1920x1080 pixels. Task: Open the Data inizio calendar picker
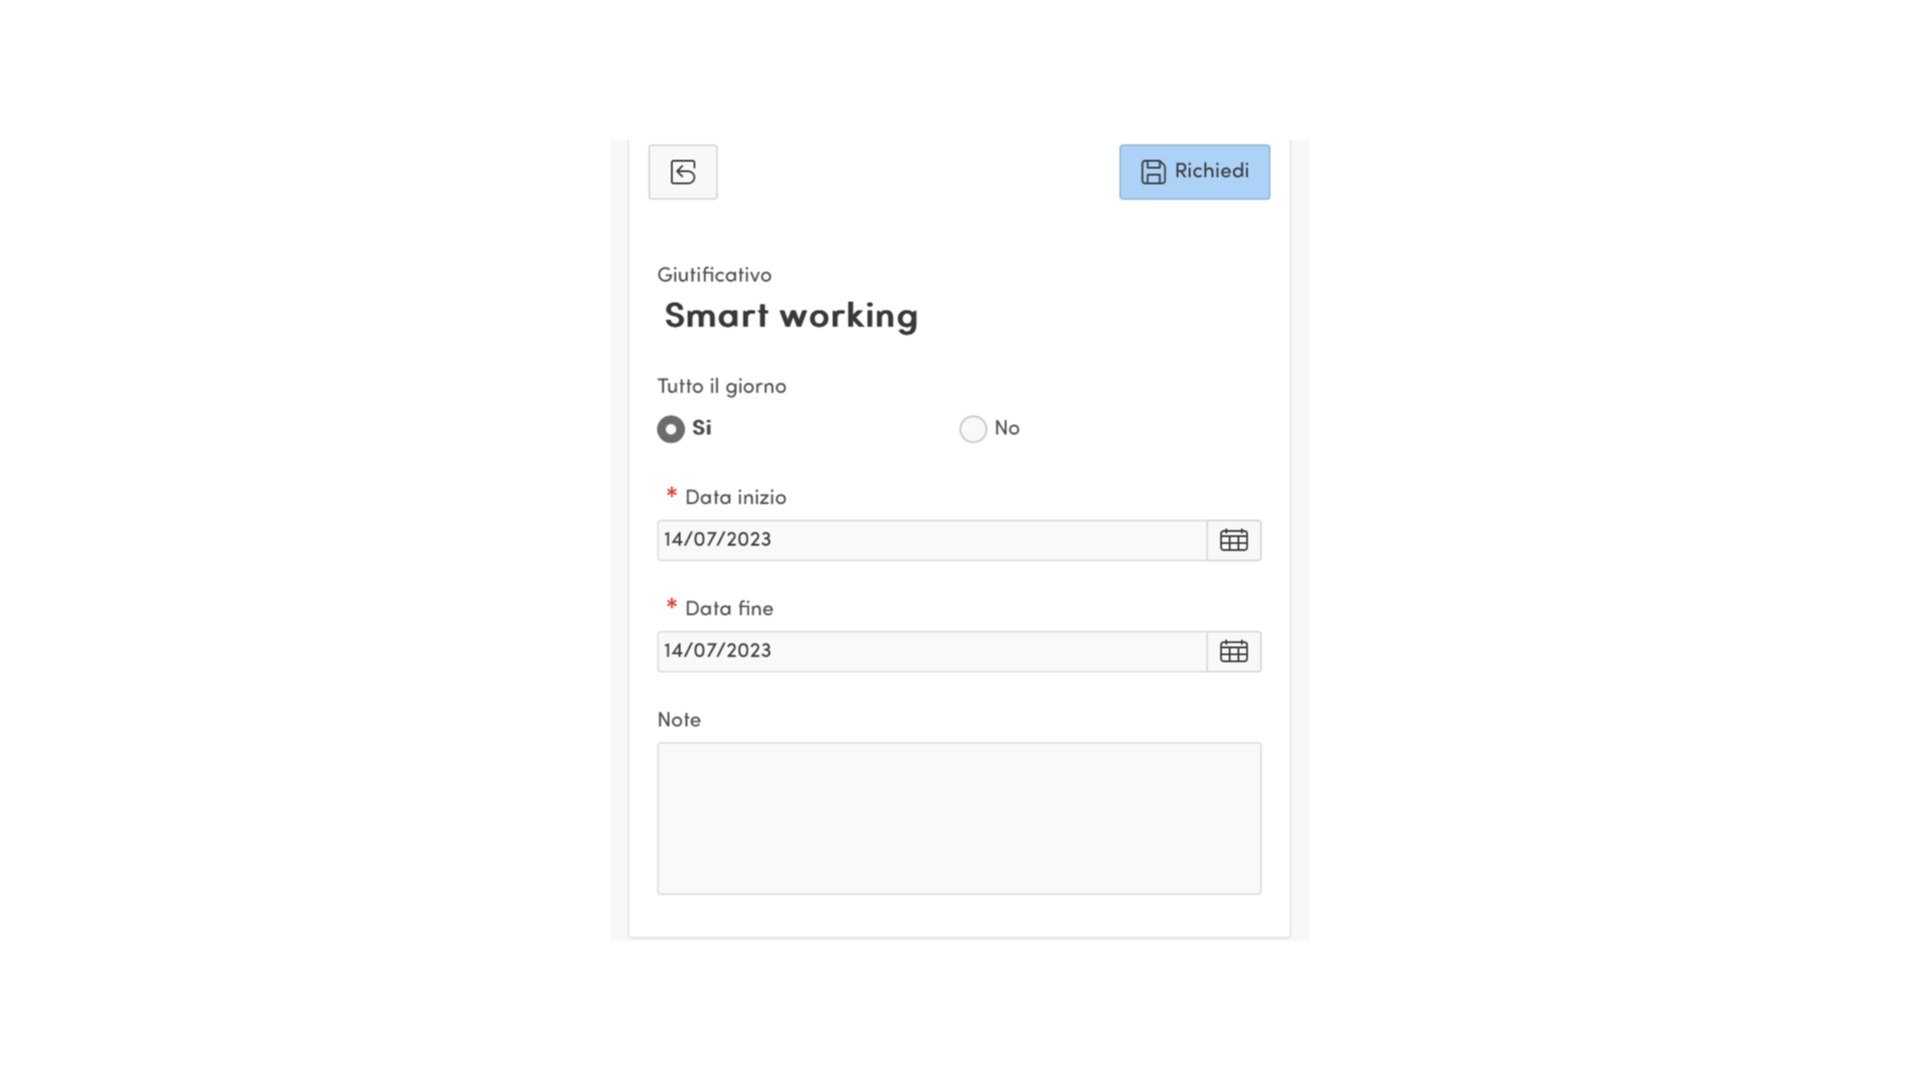click(1233, 540)
